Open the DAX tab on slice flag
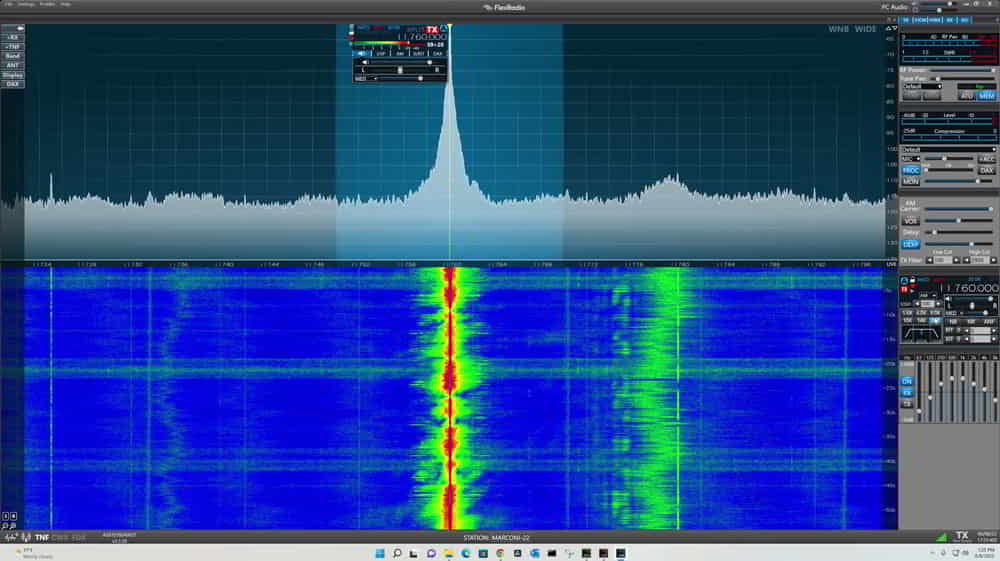The width and height of the screenshot is (1000, 561). (x=438, y=54)
